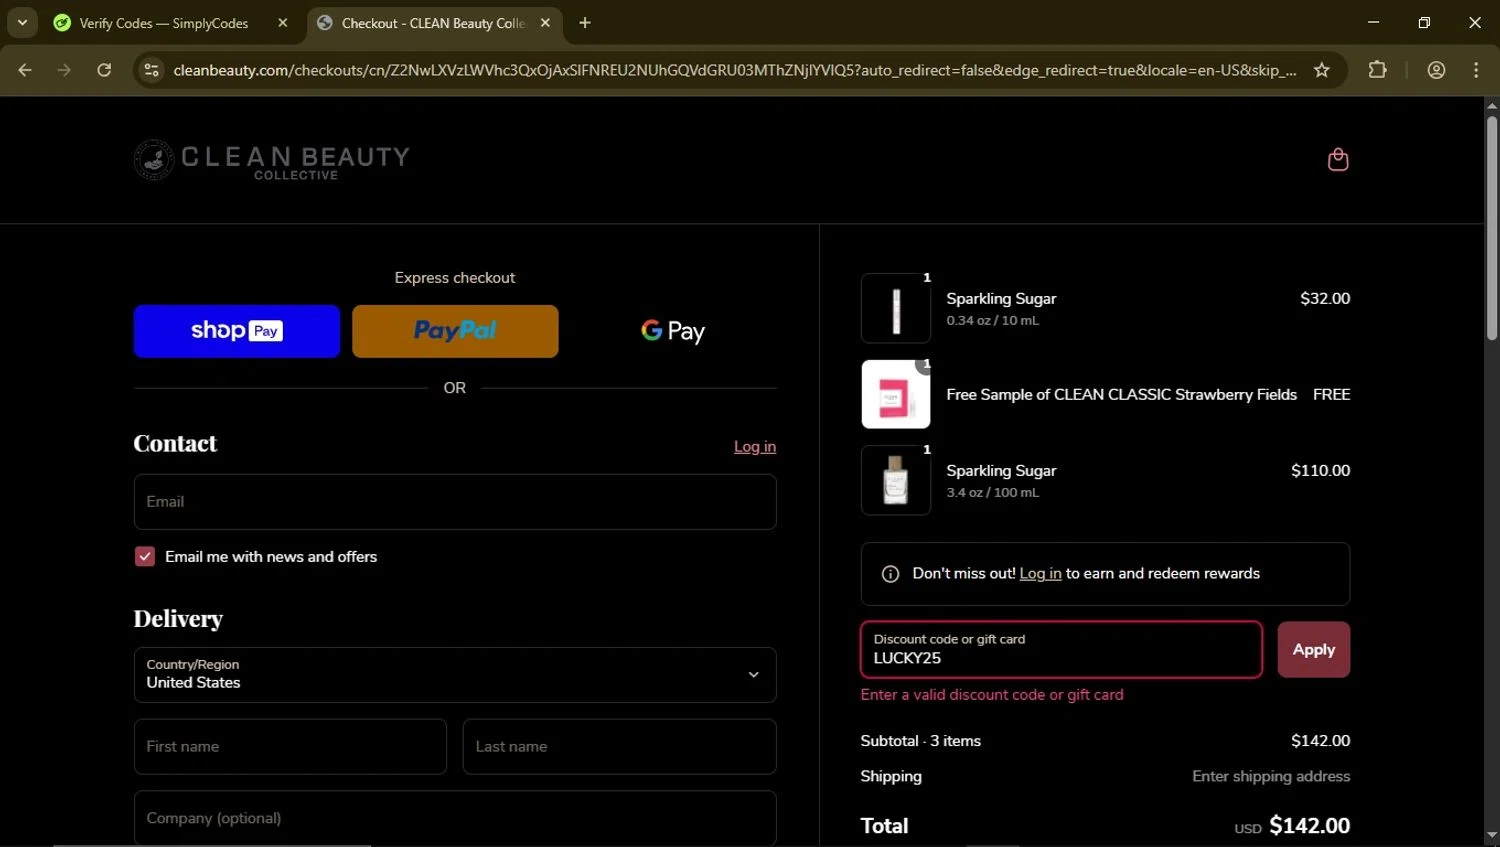Open the tab search dropdown arrow
Viewport: 1500px width, 847px height.
click(22, 22)
